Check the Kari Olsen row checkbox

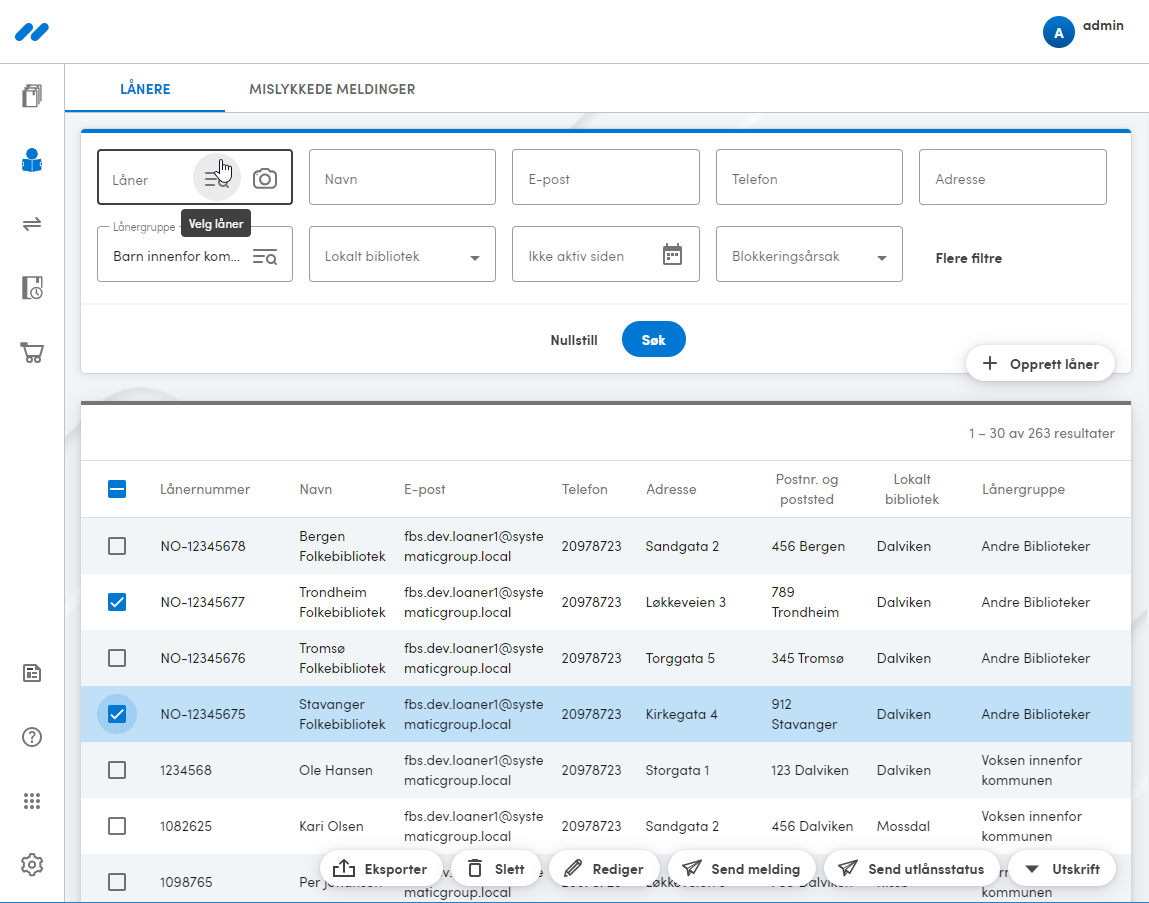pos(117,826)
